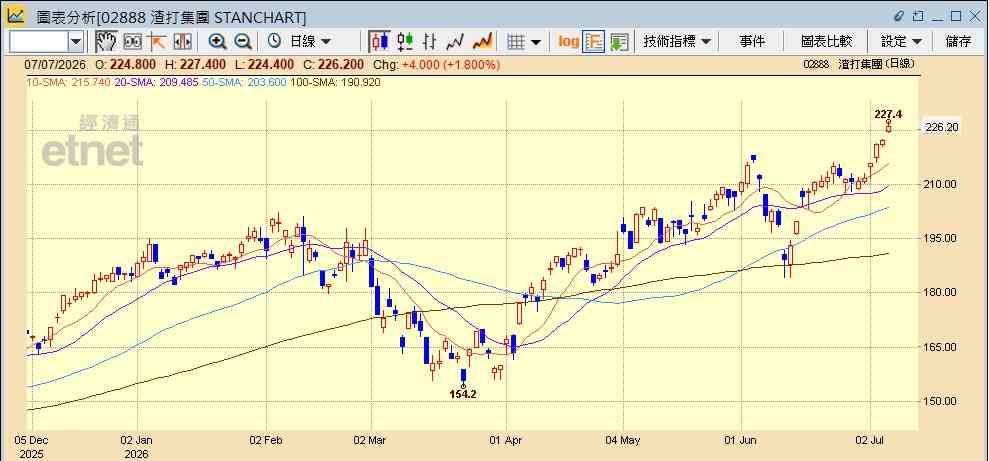
Task: Toggle the log scale button
Action: click(568, 42)
